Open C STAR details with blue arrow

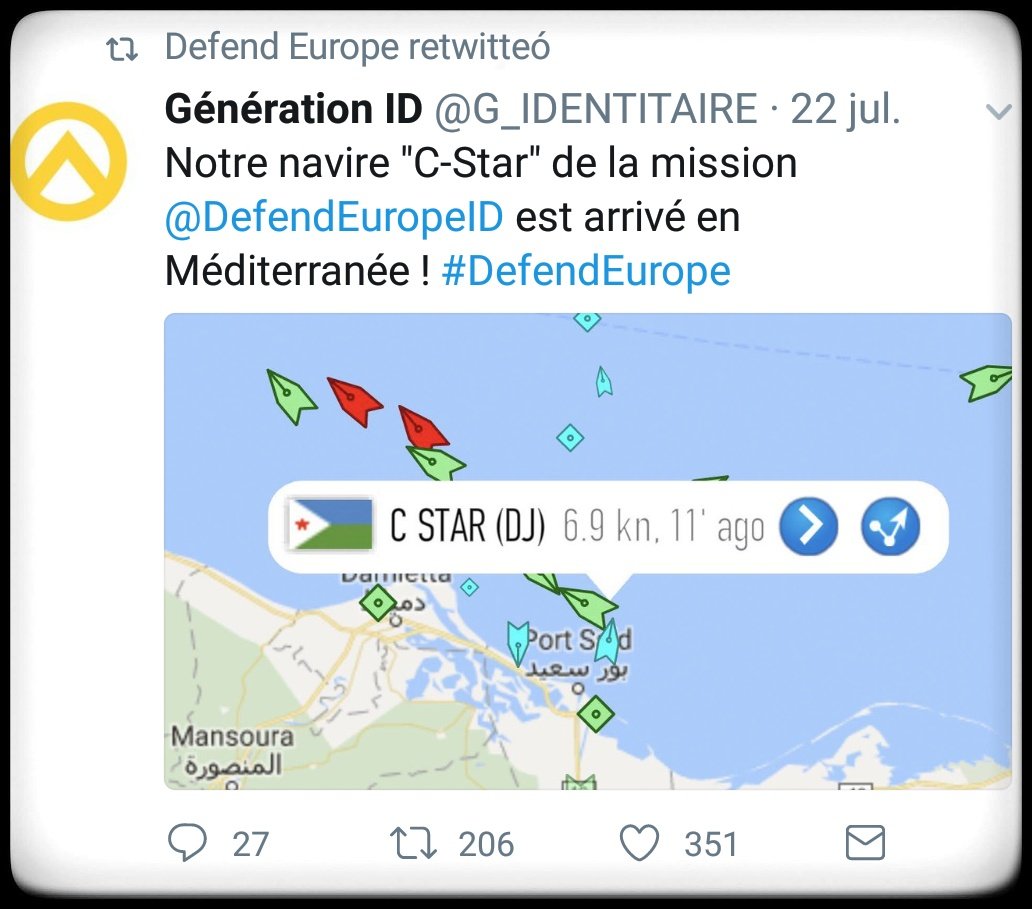tap(807, 526)
